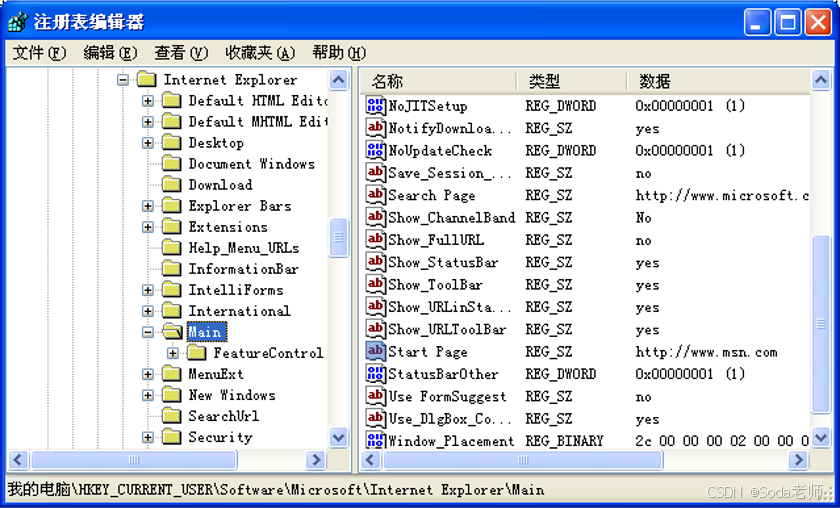Select the Document Windows key
Image resolution: width=840 pixels, height=508 pixels.
tap(251, 163)
